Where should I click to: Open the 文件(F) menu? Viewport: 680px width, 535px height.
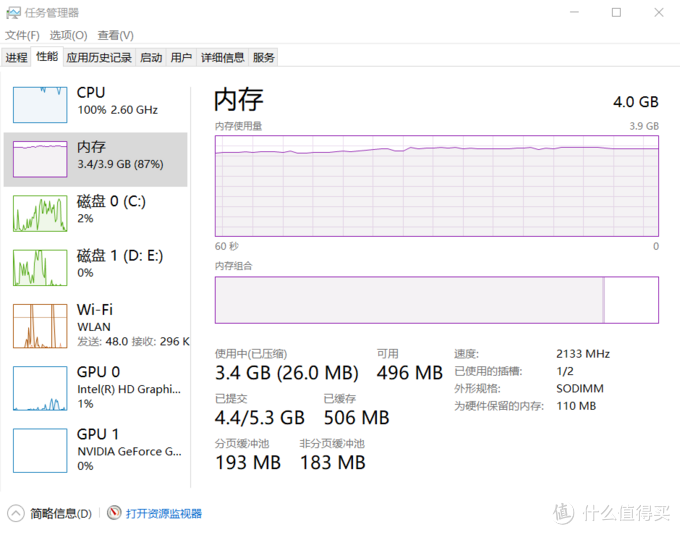pos(22,35)
